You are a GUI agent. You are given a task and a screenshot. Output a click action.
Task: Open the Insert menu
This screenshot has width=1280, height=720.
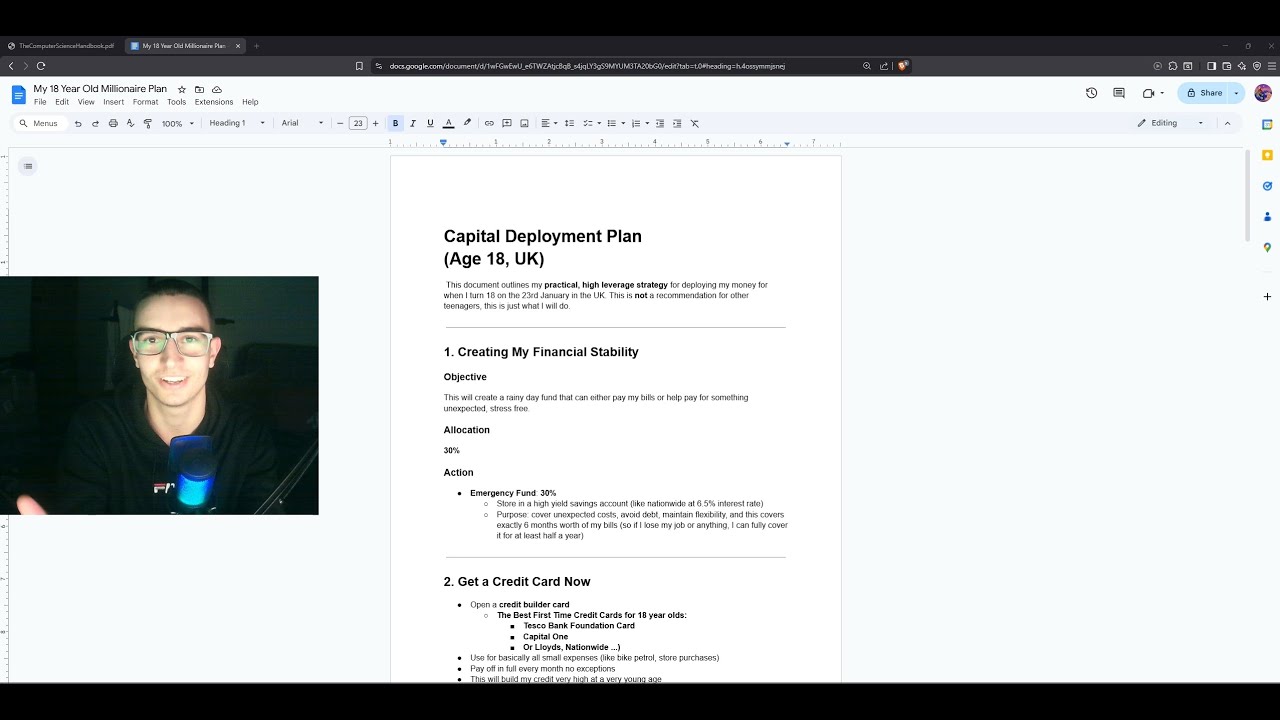(113, 102)
